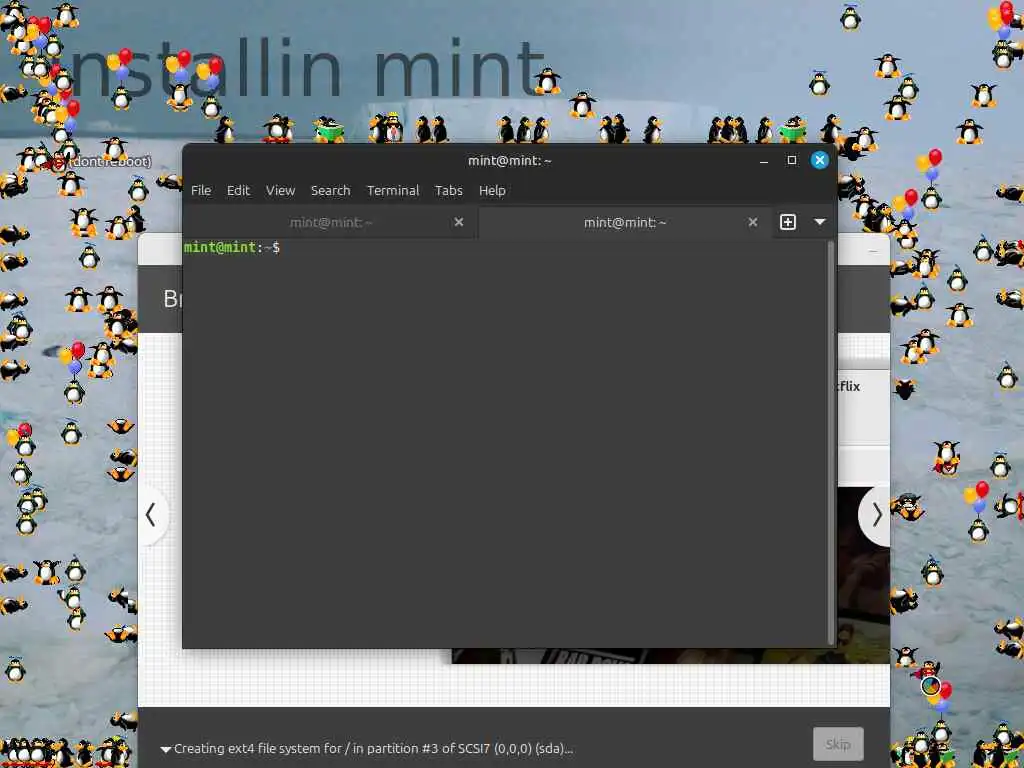The width and height of the screenshot is (1024, 768).
Task: Close the second terminal tab
Action: (752, 222)
